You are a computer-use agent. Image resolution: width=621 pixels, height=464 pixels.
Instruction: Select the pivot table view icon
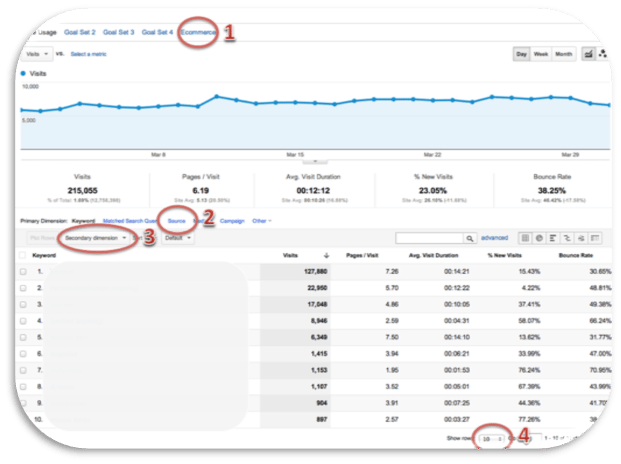pyautogui.click(x=598, y=238)
